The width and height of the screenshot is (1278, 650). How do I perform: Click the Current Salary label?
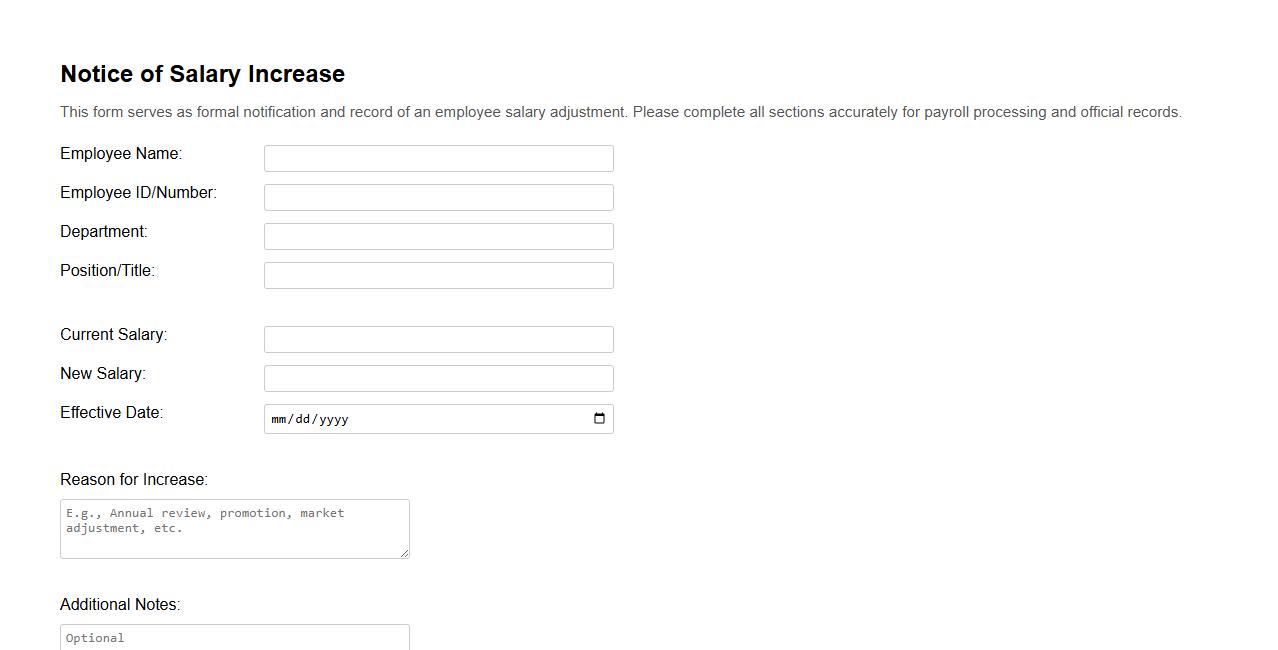113,334
